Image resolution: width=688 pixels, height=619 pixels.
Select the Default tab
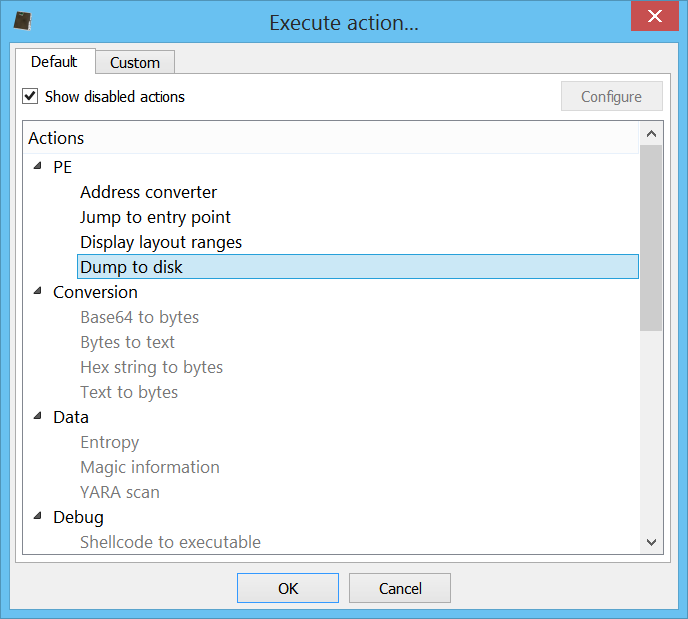click(55, 61)
